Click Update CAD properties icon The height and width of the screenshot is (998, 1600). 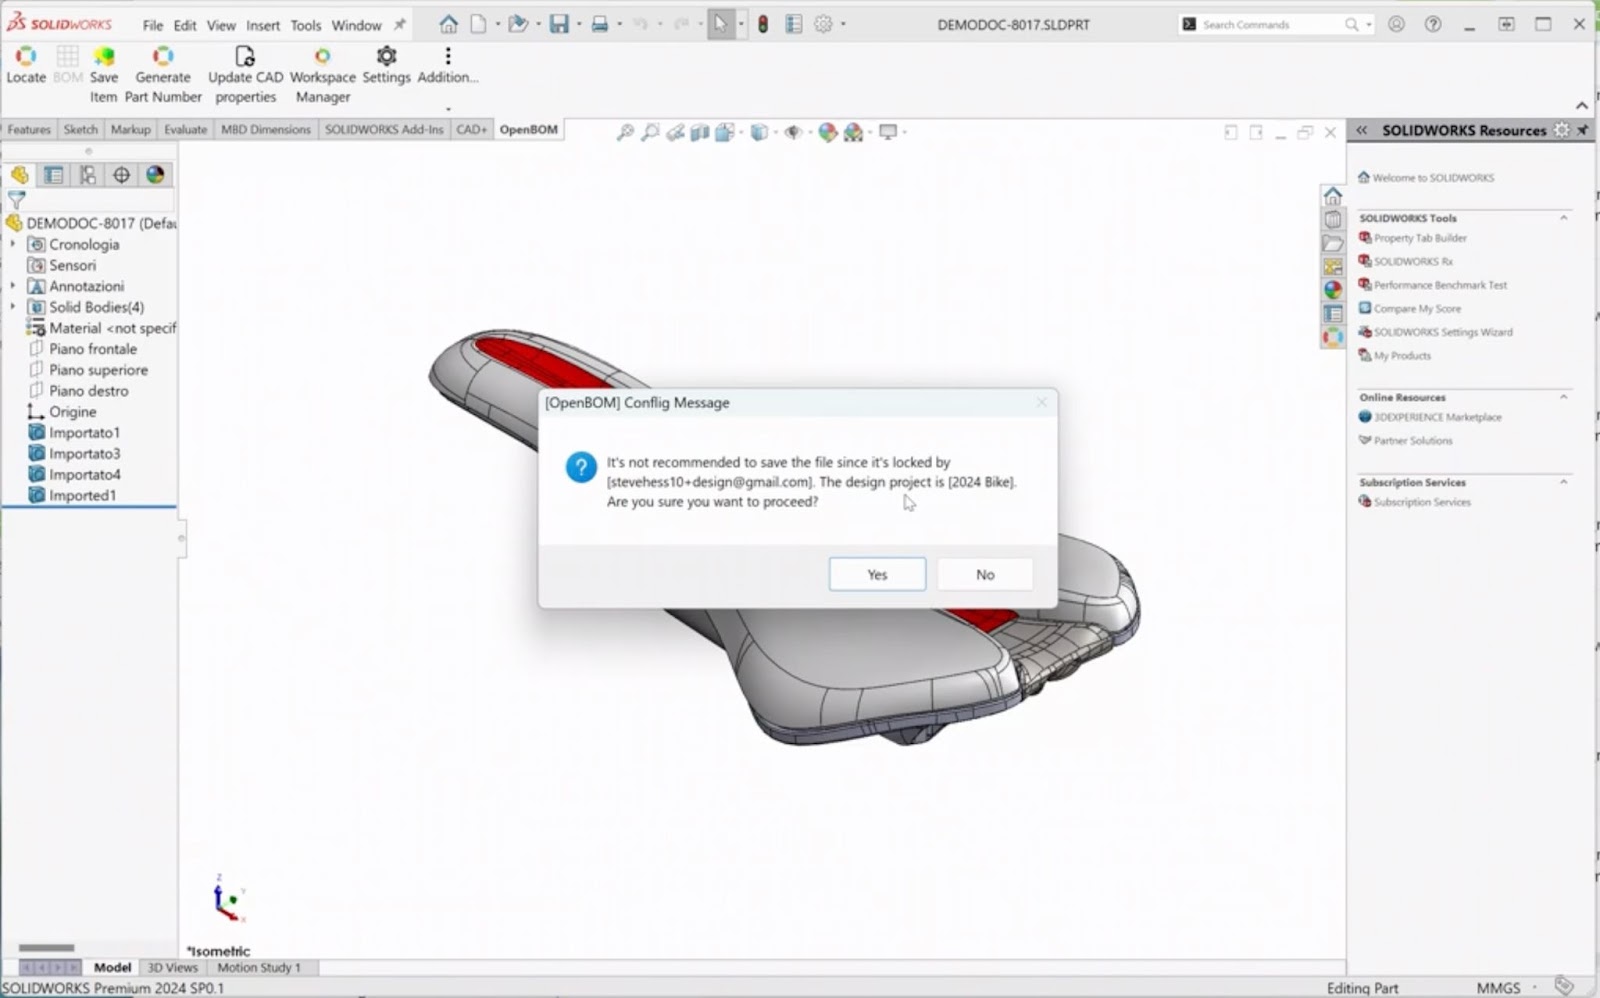pyautogui.click(x=245, y=57)
